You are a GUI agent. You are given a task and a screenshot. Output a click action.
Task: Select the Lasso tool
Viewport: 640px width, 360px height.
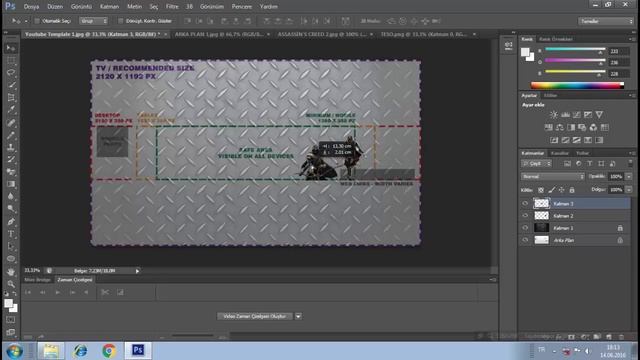[11, 73]
